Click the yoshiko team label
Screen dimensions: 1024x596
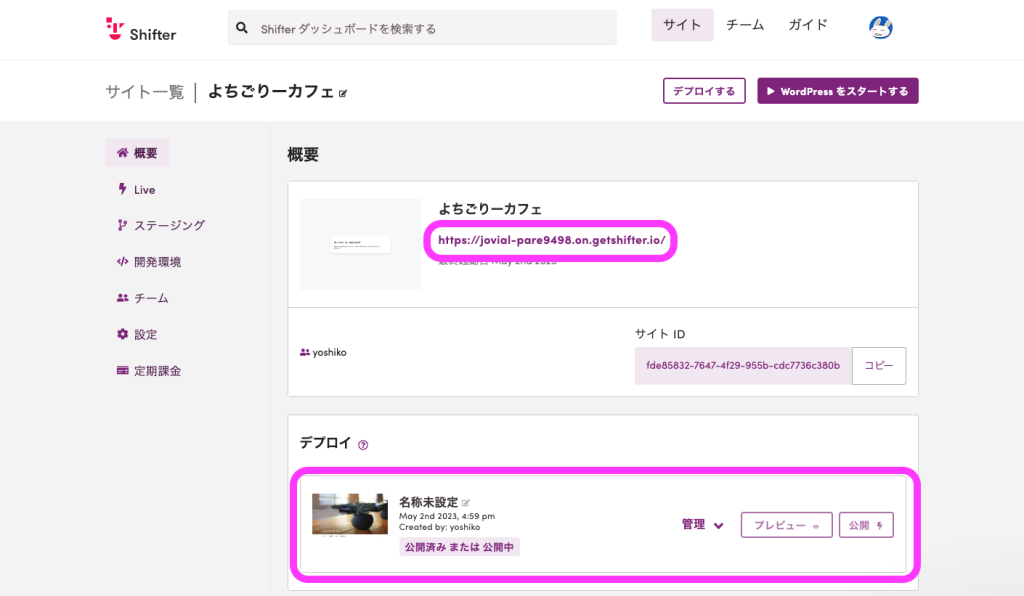coord(323,353)
